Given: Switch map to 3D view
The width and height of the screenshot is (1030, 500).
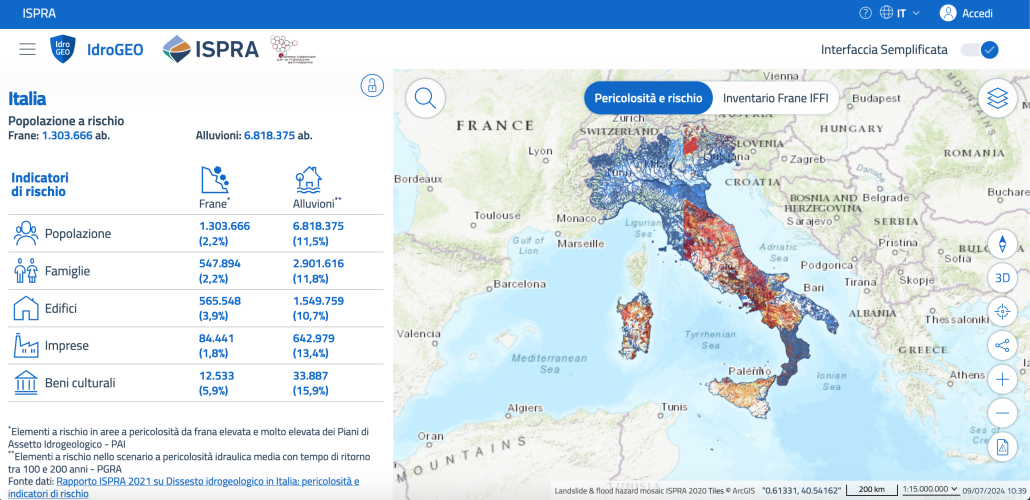Looking at the screenshot, I should (x=1002, y=278).
